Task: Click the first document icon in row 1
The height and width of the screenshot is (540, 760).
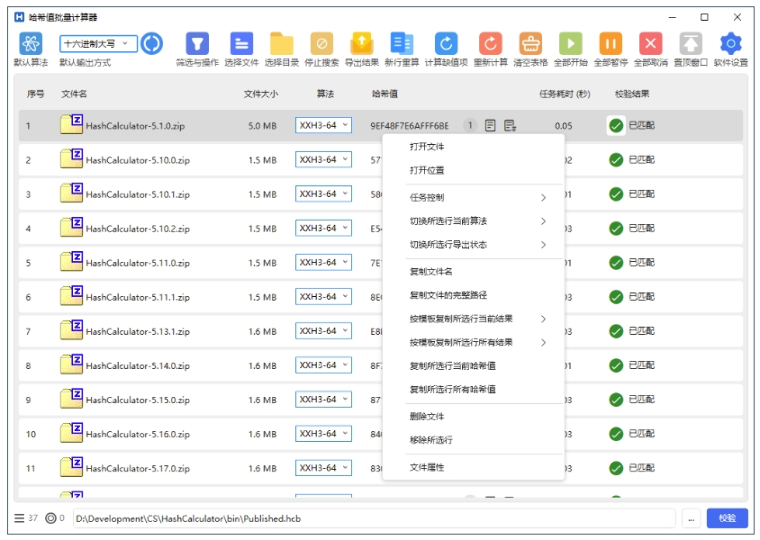Action: 490,126
